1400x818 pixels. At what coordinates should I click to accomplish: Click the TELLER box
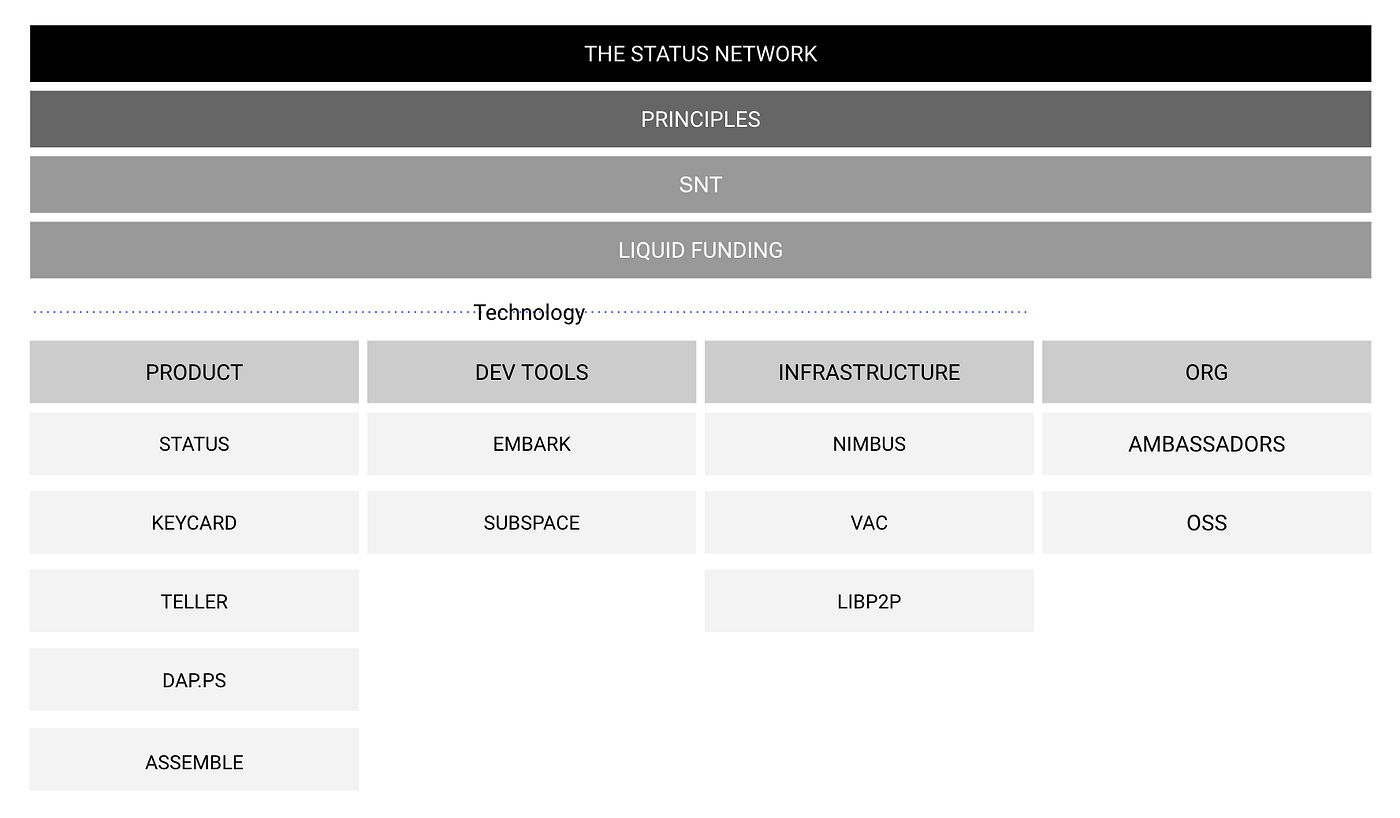[x=194, y=601]
